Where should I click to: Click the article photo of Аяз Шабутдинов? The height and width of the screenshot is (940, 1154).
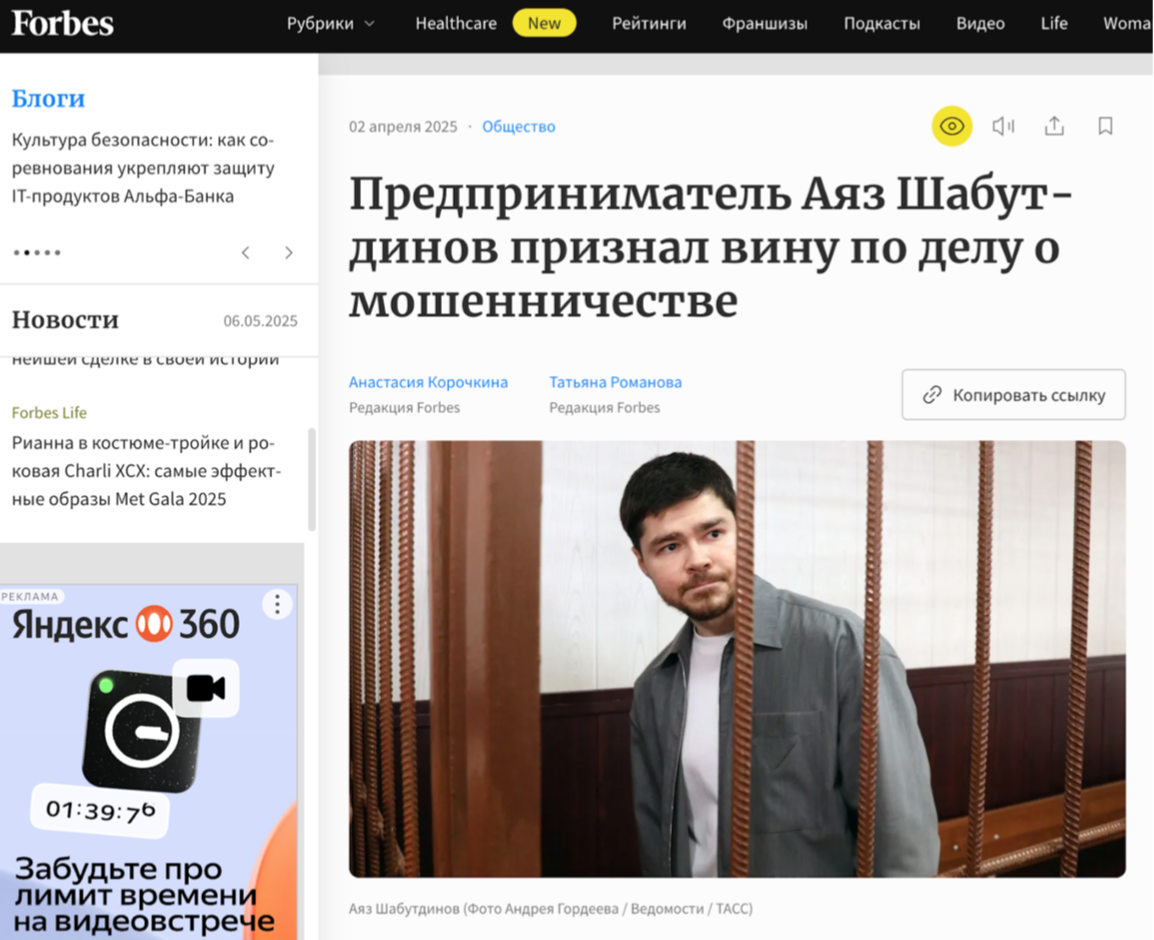click(737, 659)
